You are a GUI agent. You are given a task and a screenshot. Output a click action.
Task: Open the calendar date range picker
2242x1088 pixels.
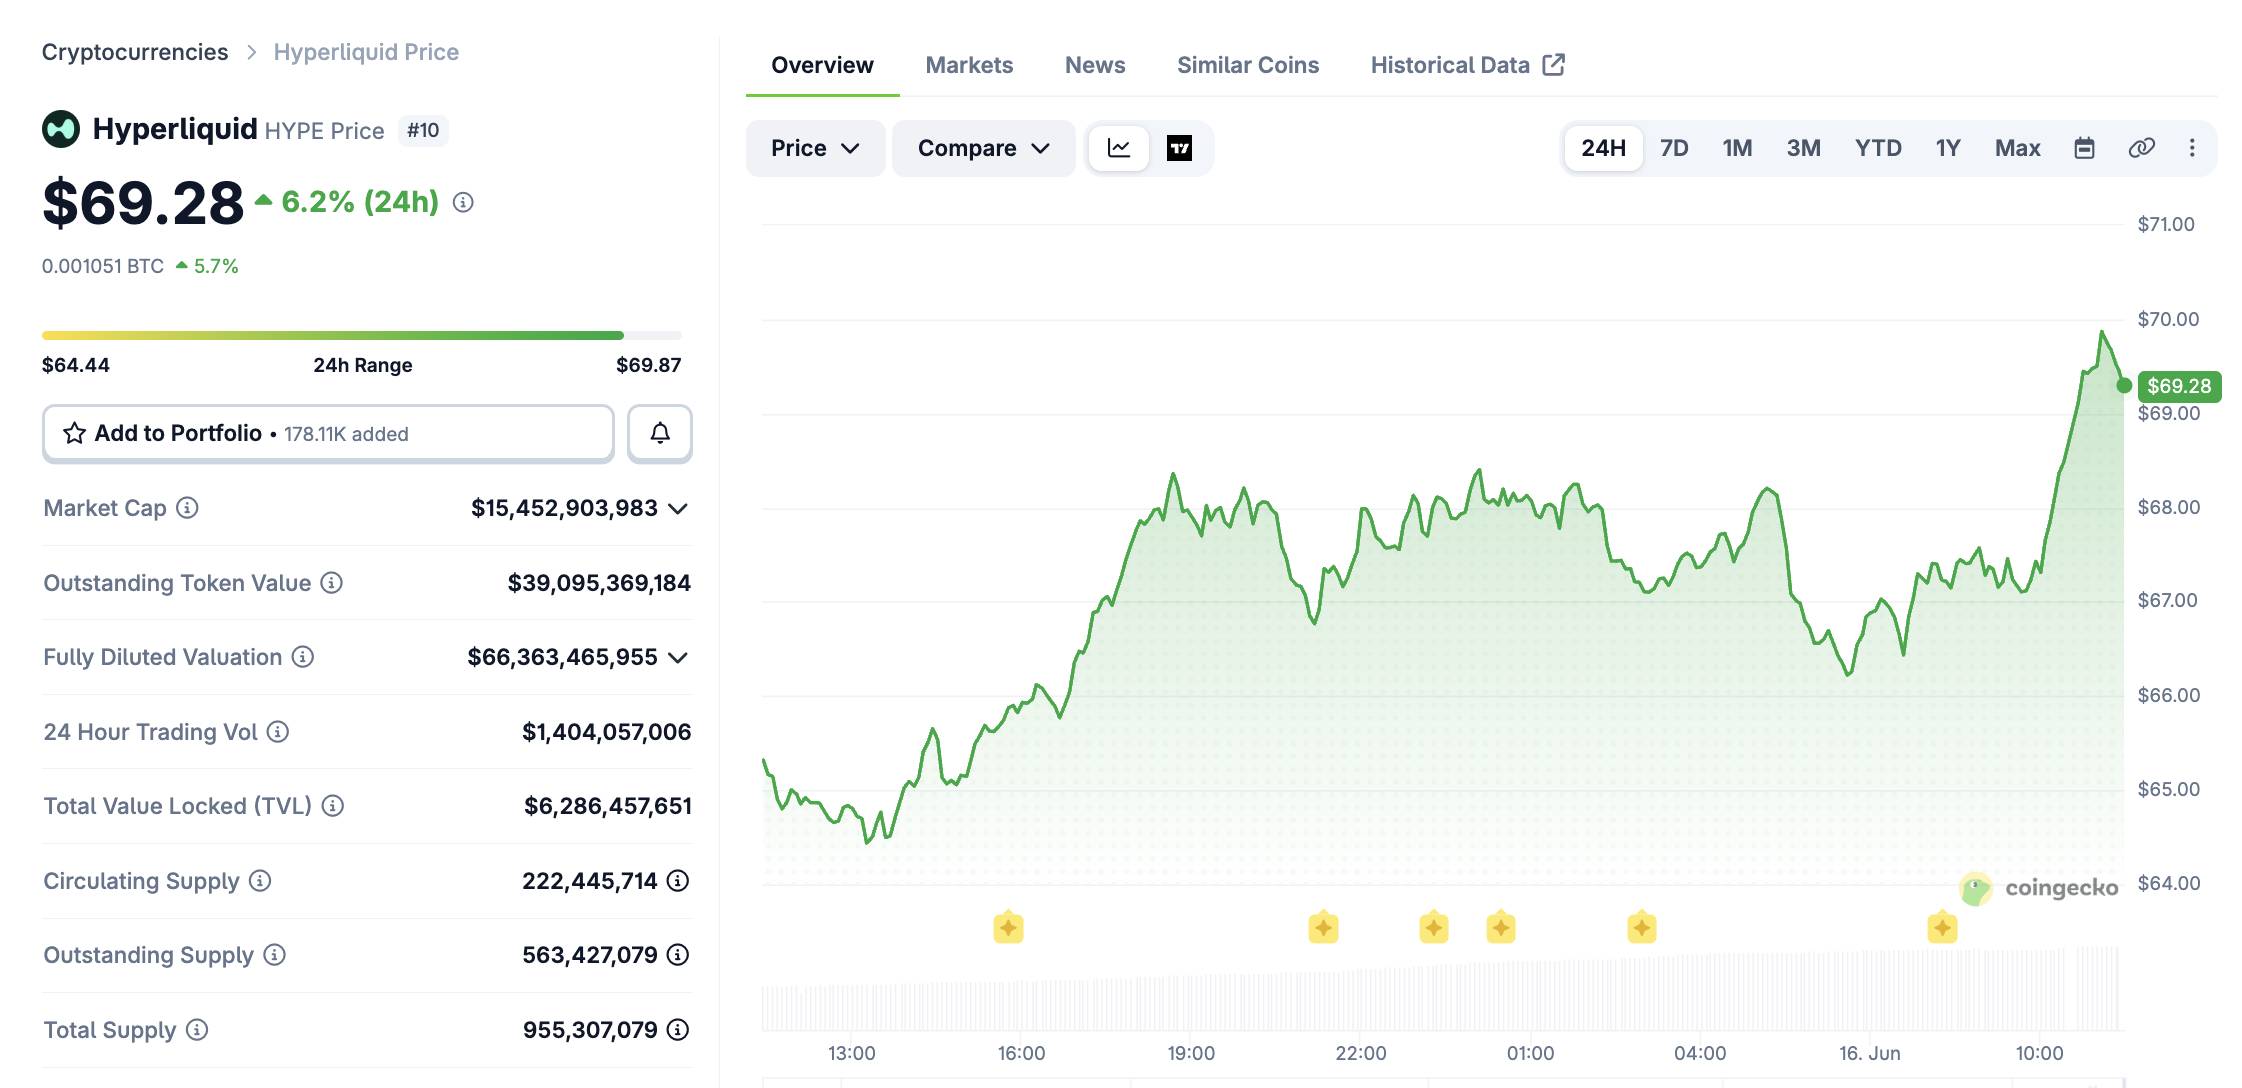coord(2084,148)
